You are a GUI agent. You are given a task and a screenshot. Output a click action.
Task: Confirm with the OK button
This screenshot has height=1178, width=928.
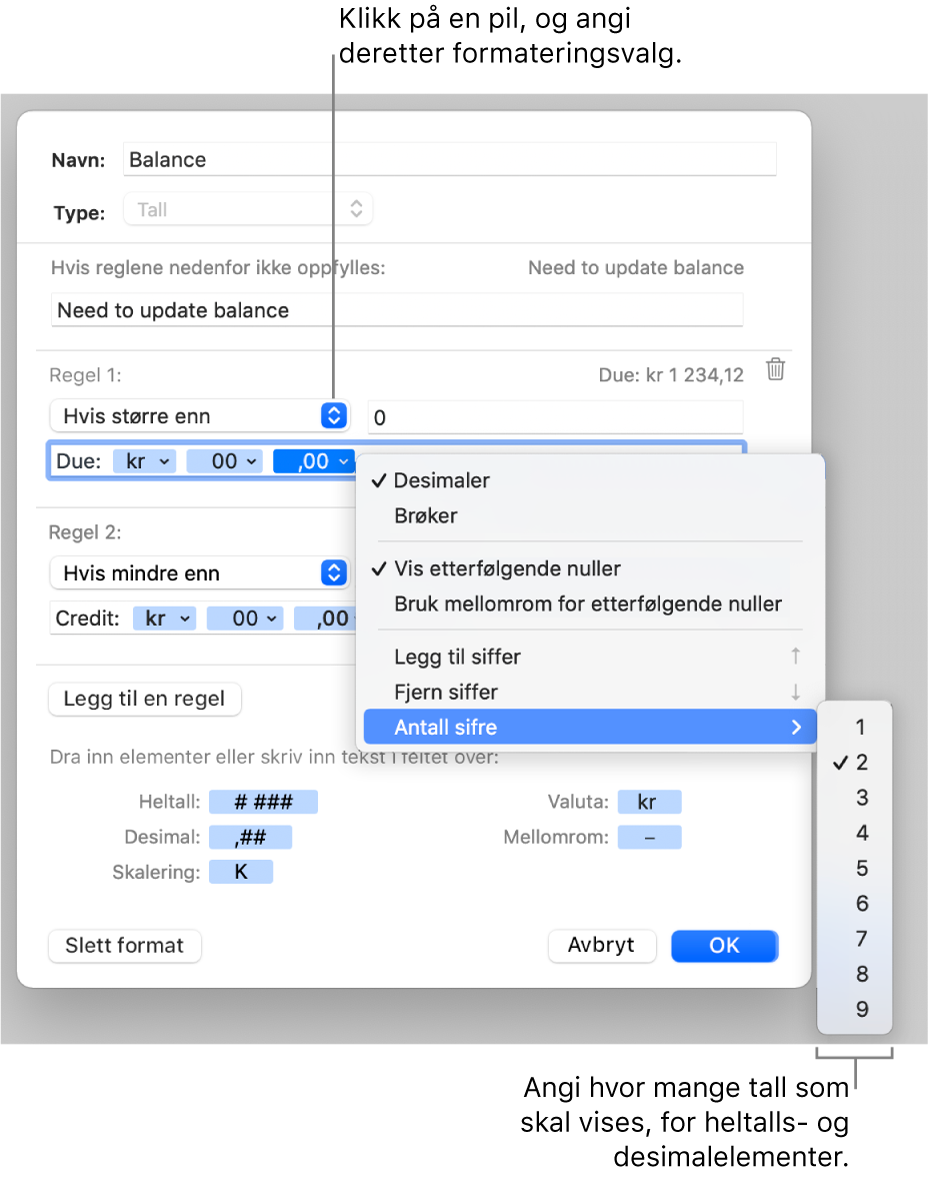pos(724,945)
